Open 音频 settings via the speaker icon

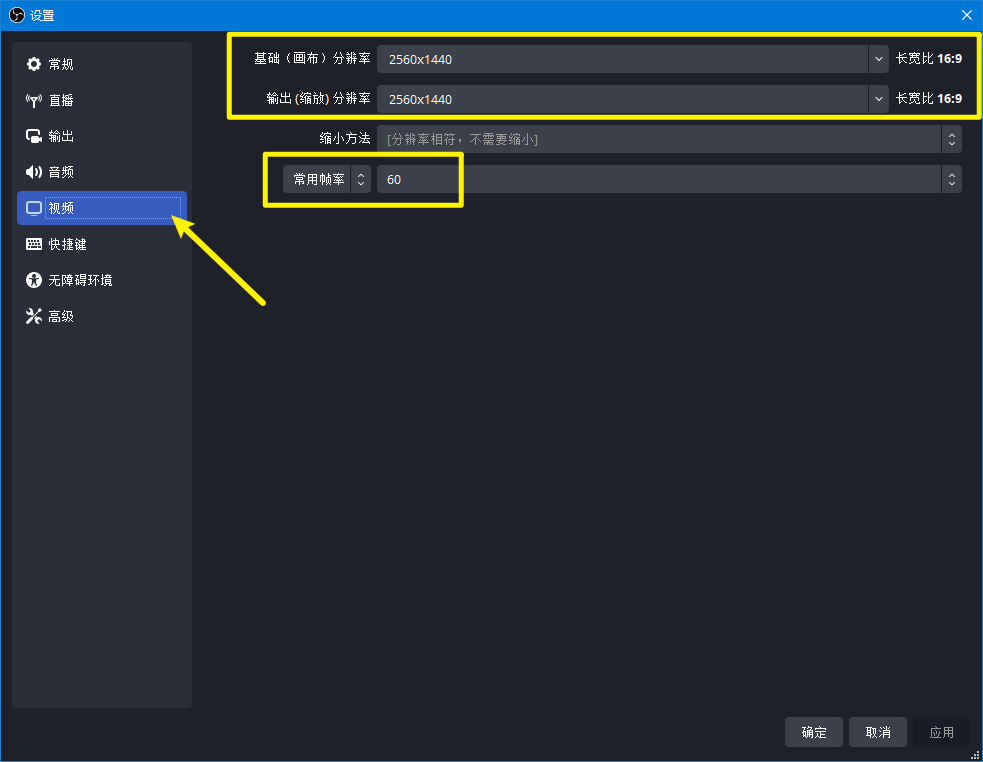pyautogui.click(x=34, y=172)
